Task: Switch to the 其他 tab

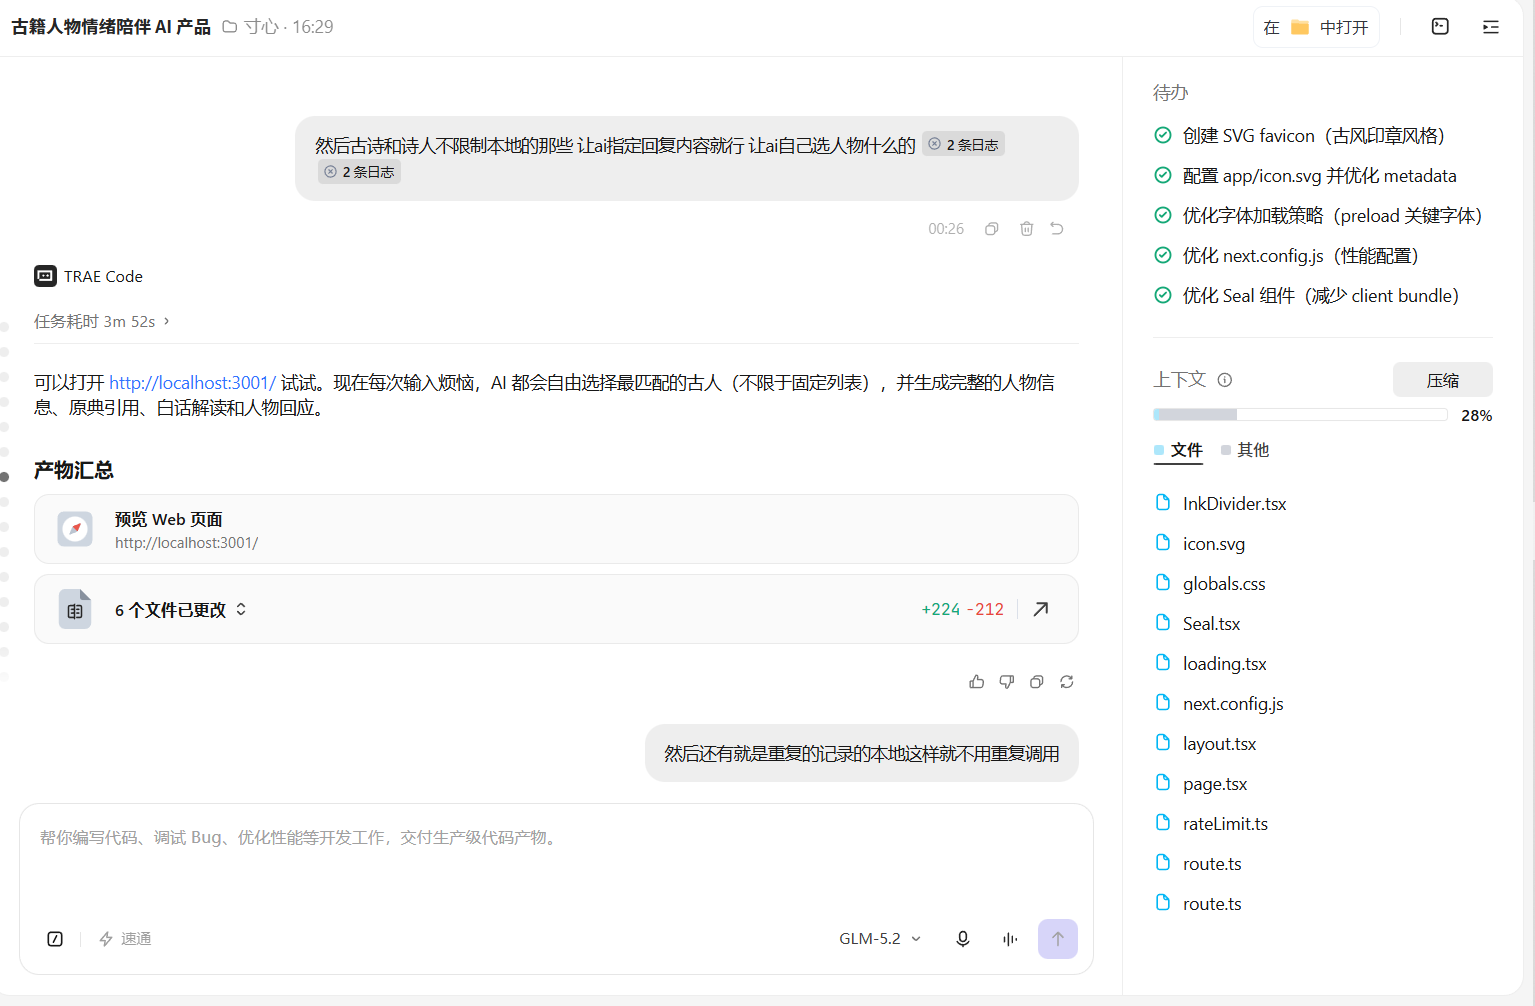Action: 1245,450
